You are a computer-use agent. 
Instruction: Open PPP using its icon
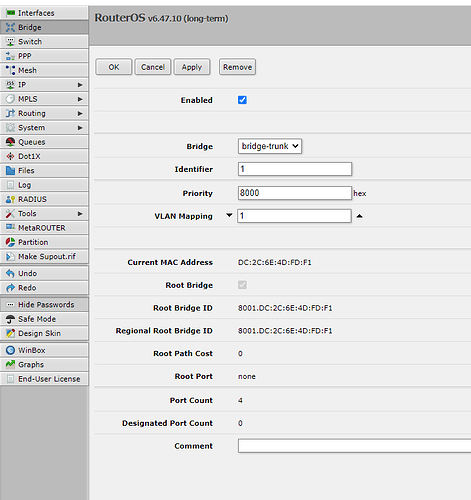point(10,56)
